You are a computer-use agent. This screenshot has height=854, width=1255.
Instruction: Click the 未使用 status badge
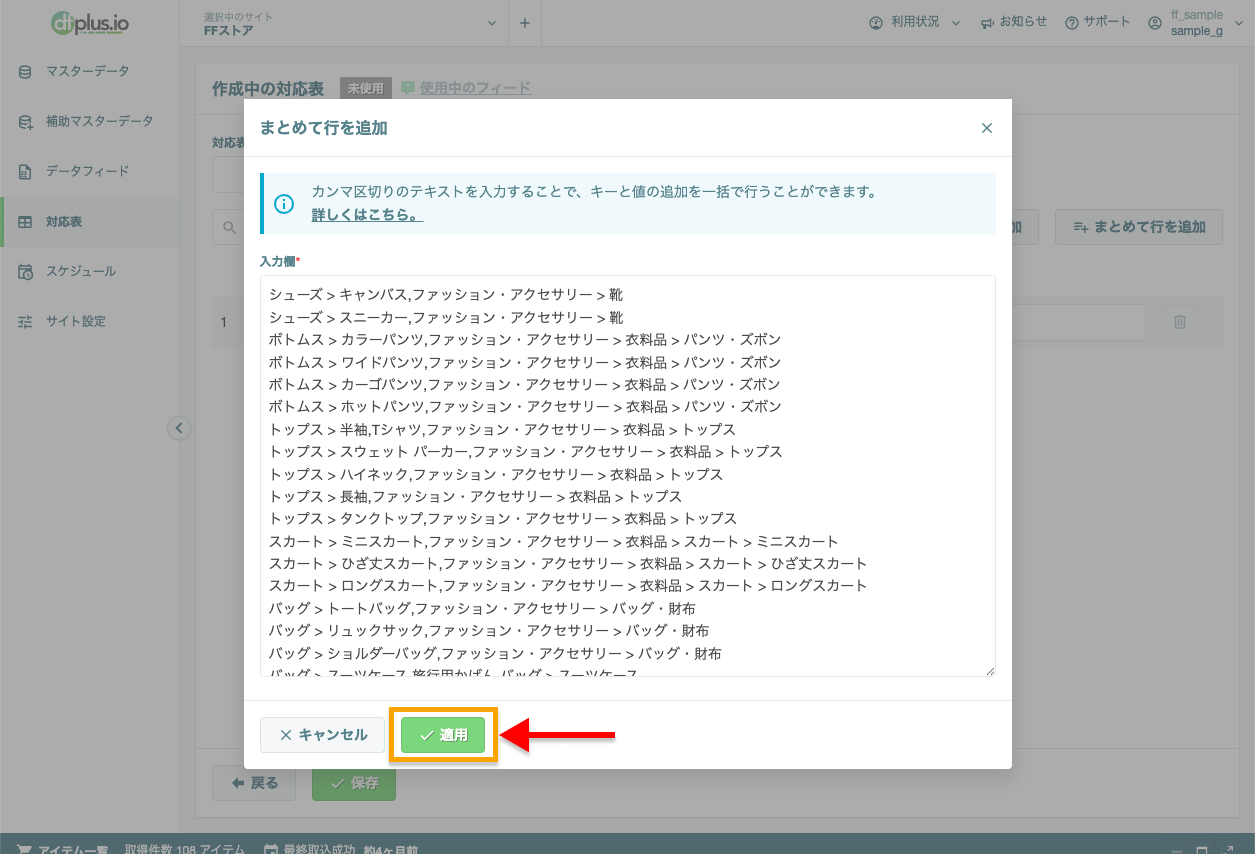(365, 88)
